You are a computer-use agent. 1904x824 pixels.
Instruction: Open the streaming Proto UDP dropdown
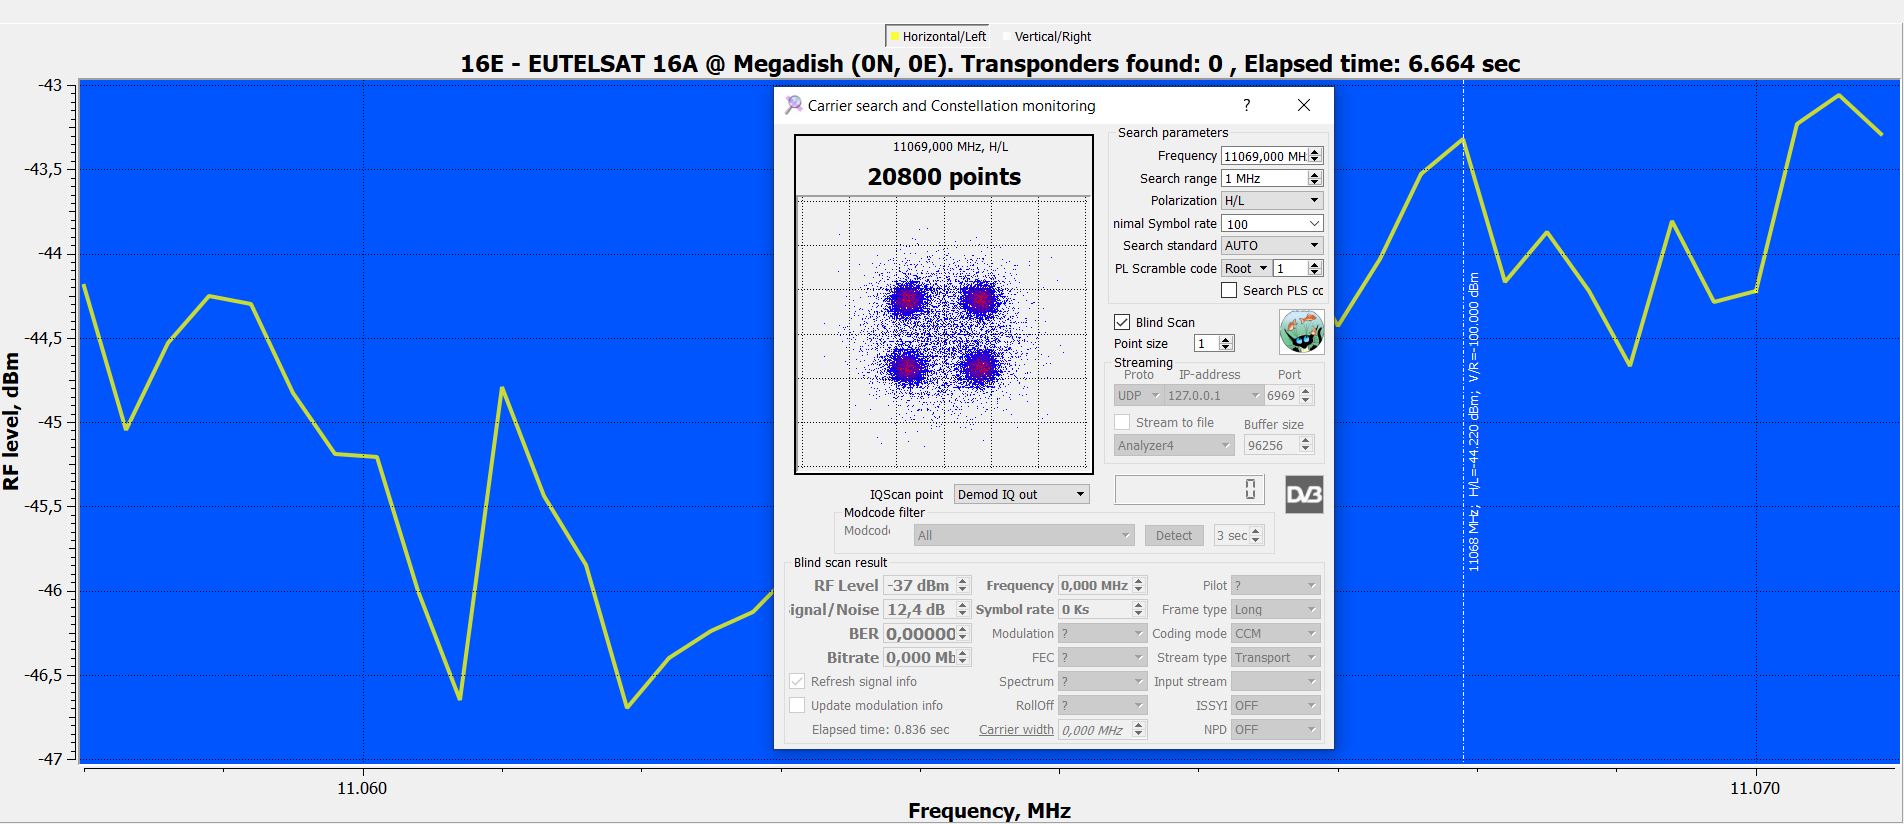point(1139,395)
